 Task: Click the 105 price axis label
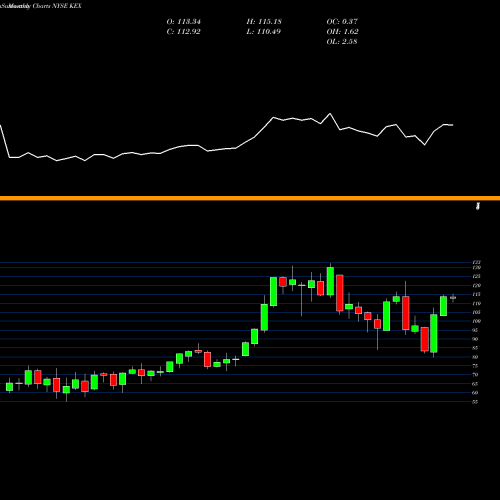point(476,312)
